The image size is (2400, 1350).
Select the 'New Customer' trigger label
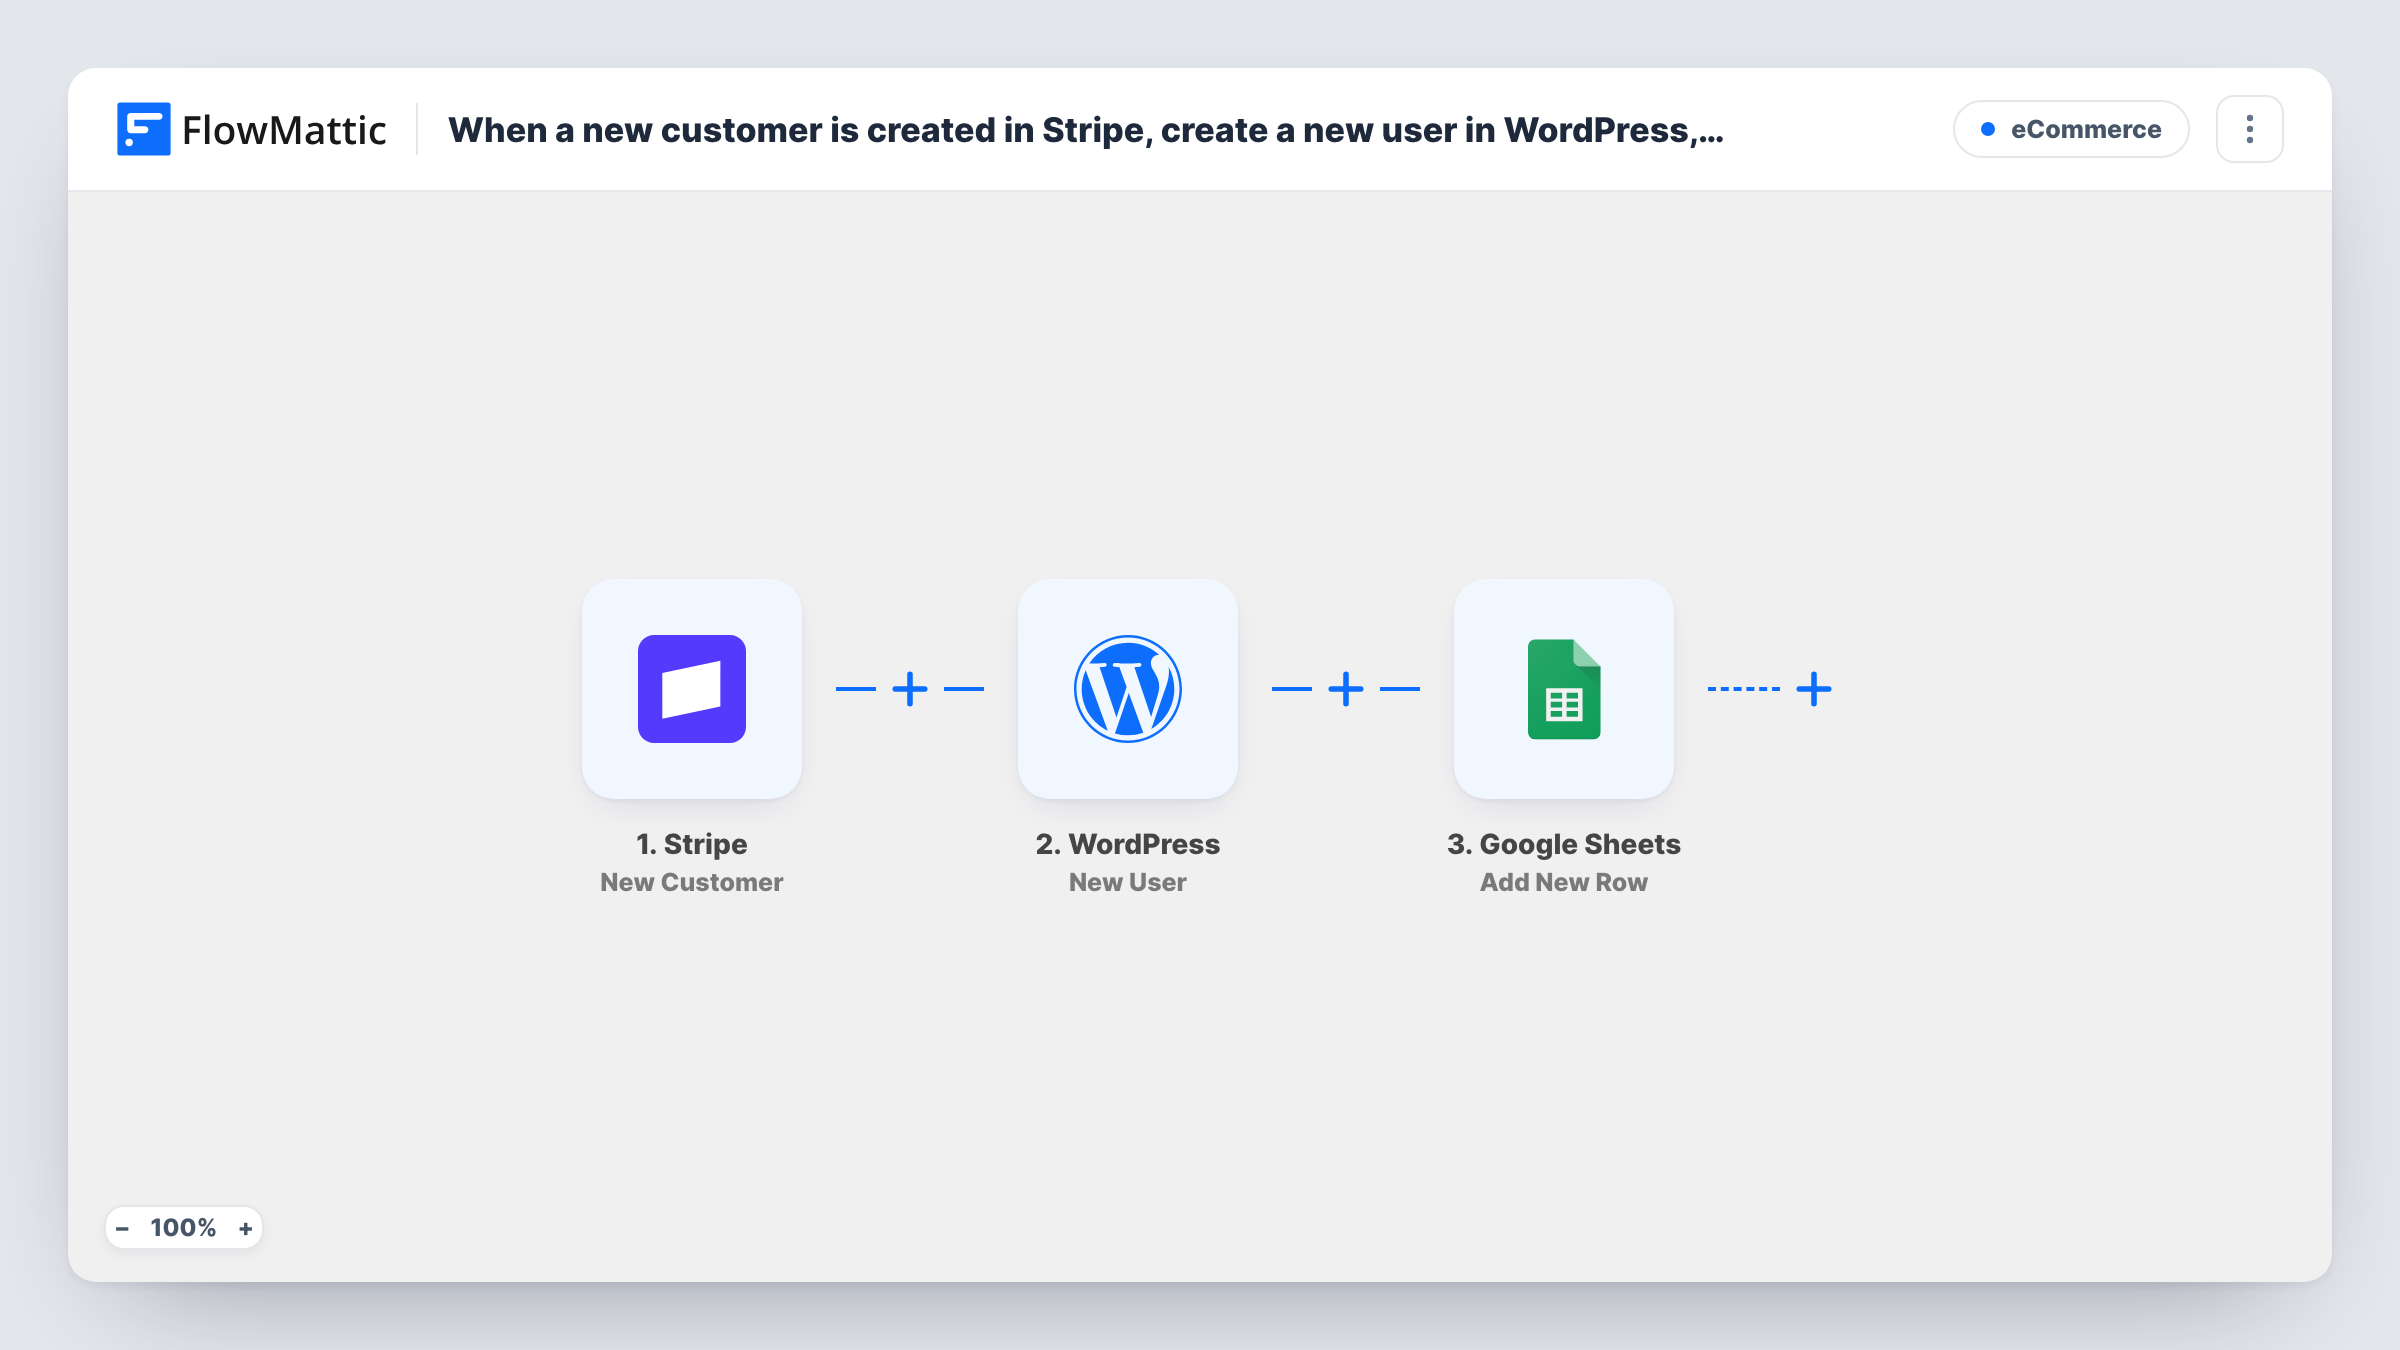(x=692, y=882)
